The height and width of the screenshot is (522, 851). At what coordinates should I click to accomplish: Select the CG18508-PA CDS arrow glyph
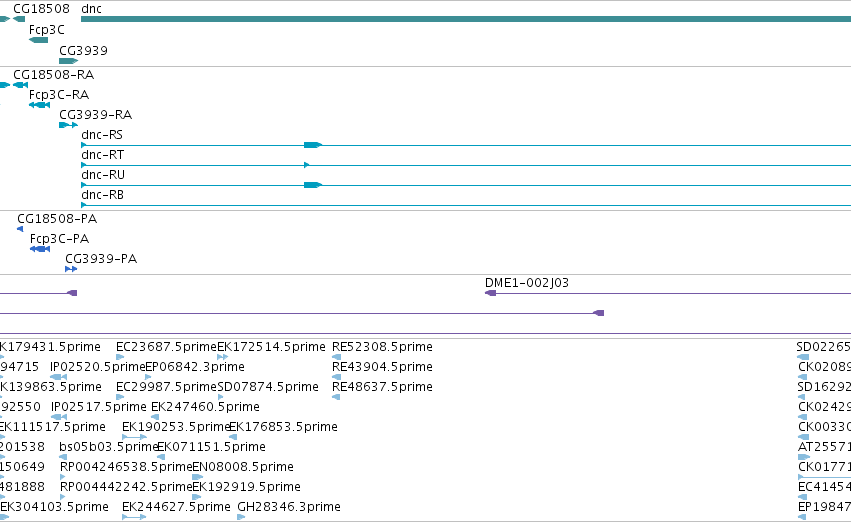click(20, 229)
